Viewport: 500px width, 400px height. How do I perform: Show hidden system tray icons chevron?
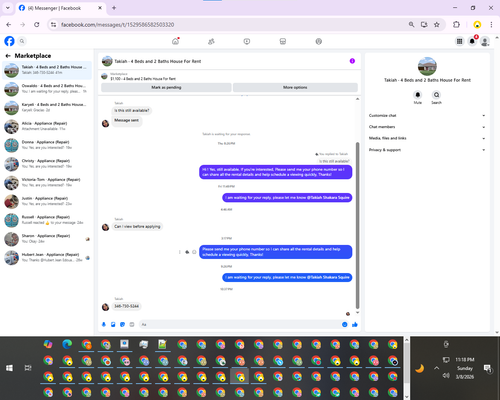436,368
